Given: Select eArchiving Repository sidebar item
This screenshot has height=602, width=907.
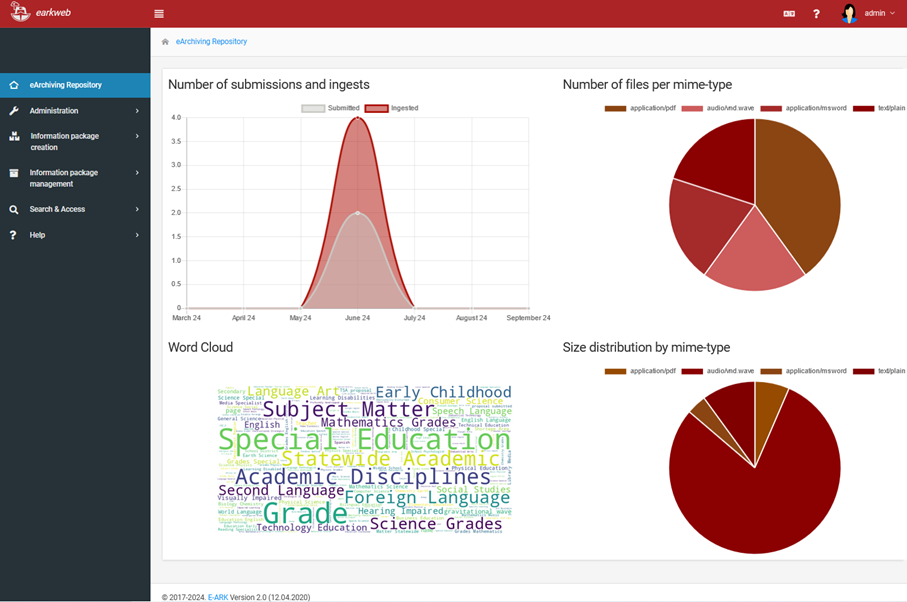Looking at the screenshot, I should 75,85.
